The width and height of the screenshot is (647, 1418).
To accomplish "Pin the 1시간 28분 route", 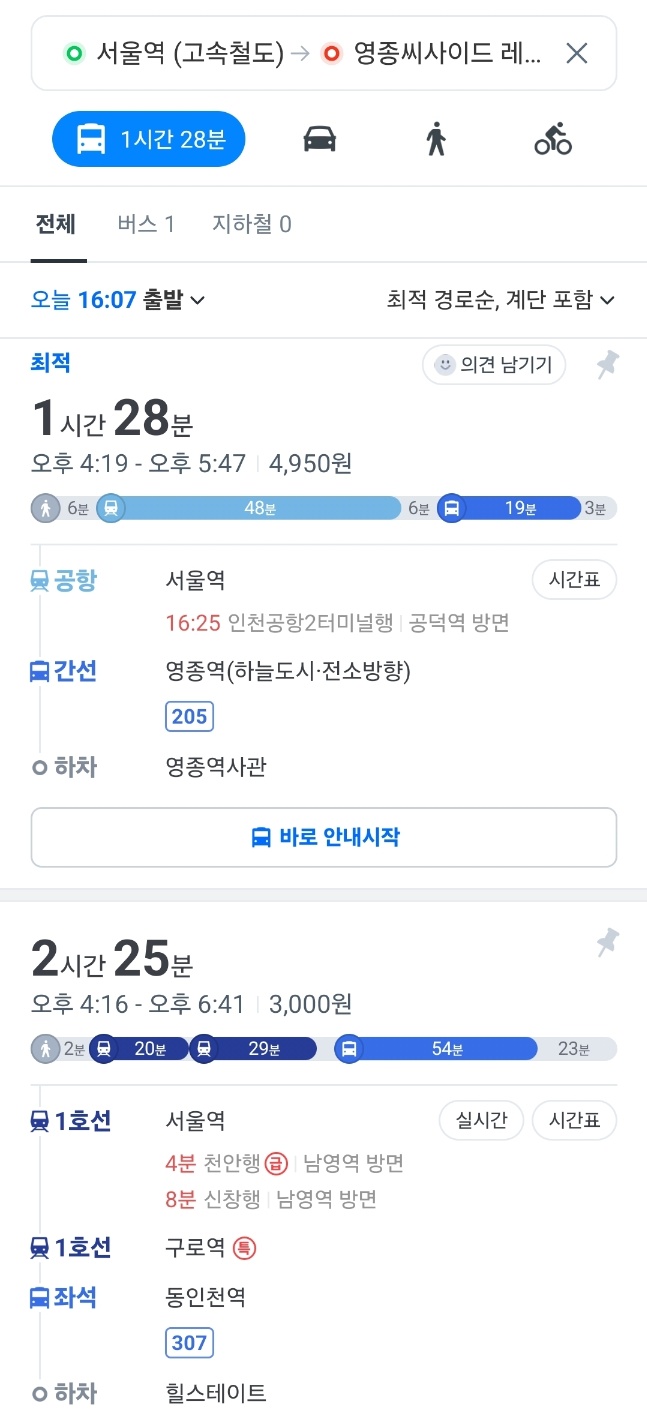I will point(607,366).
